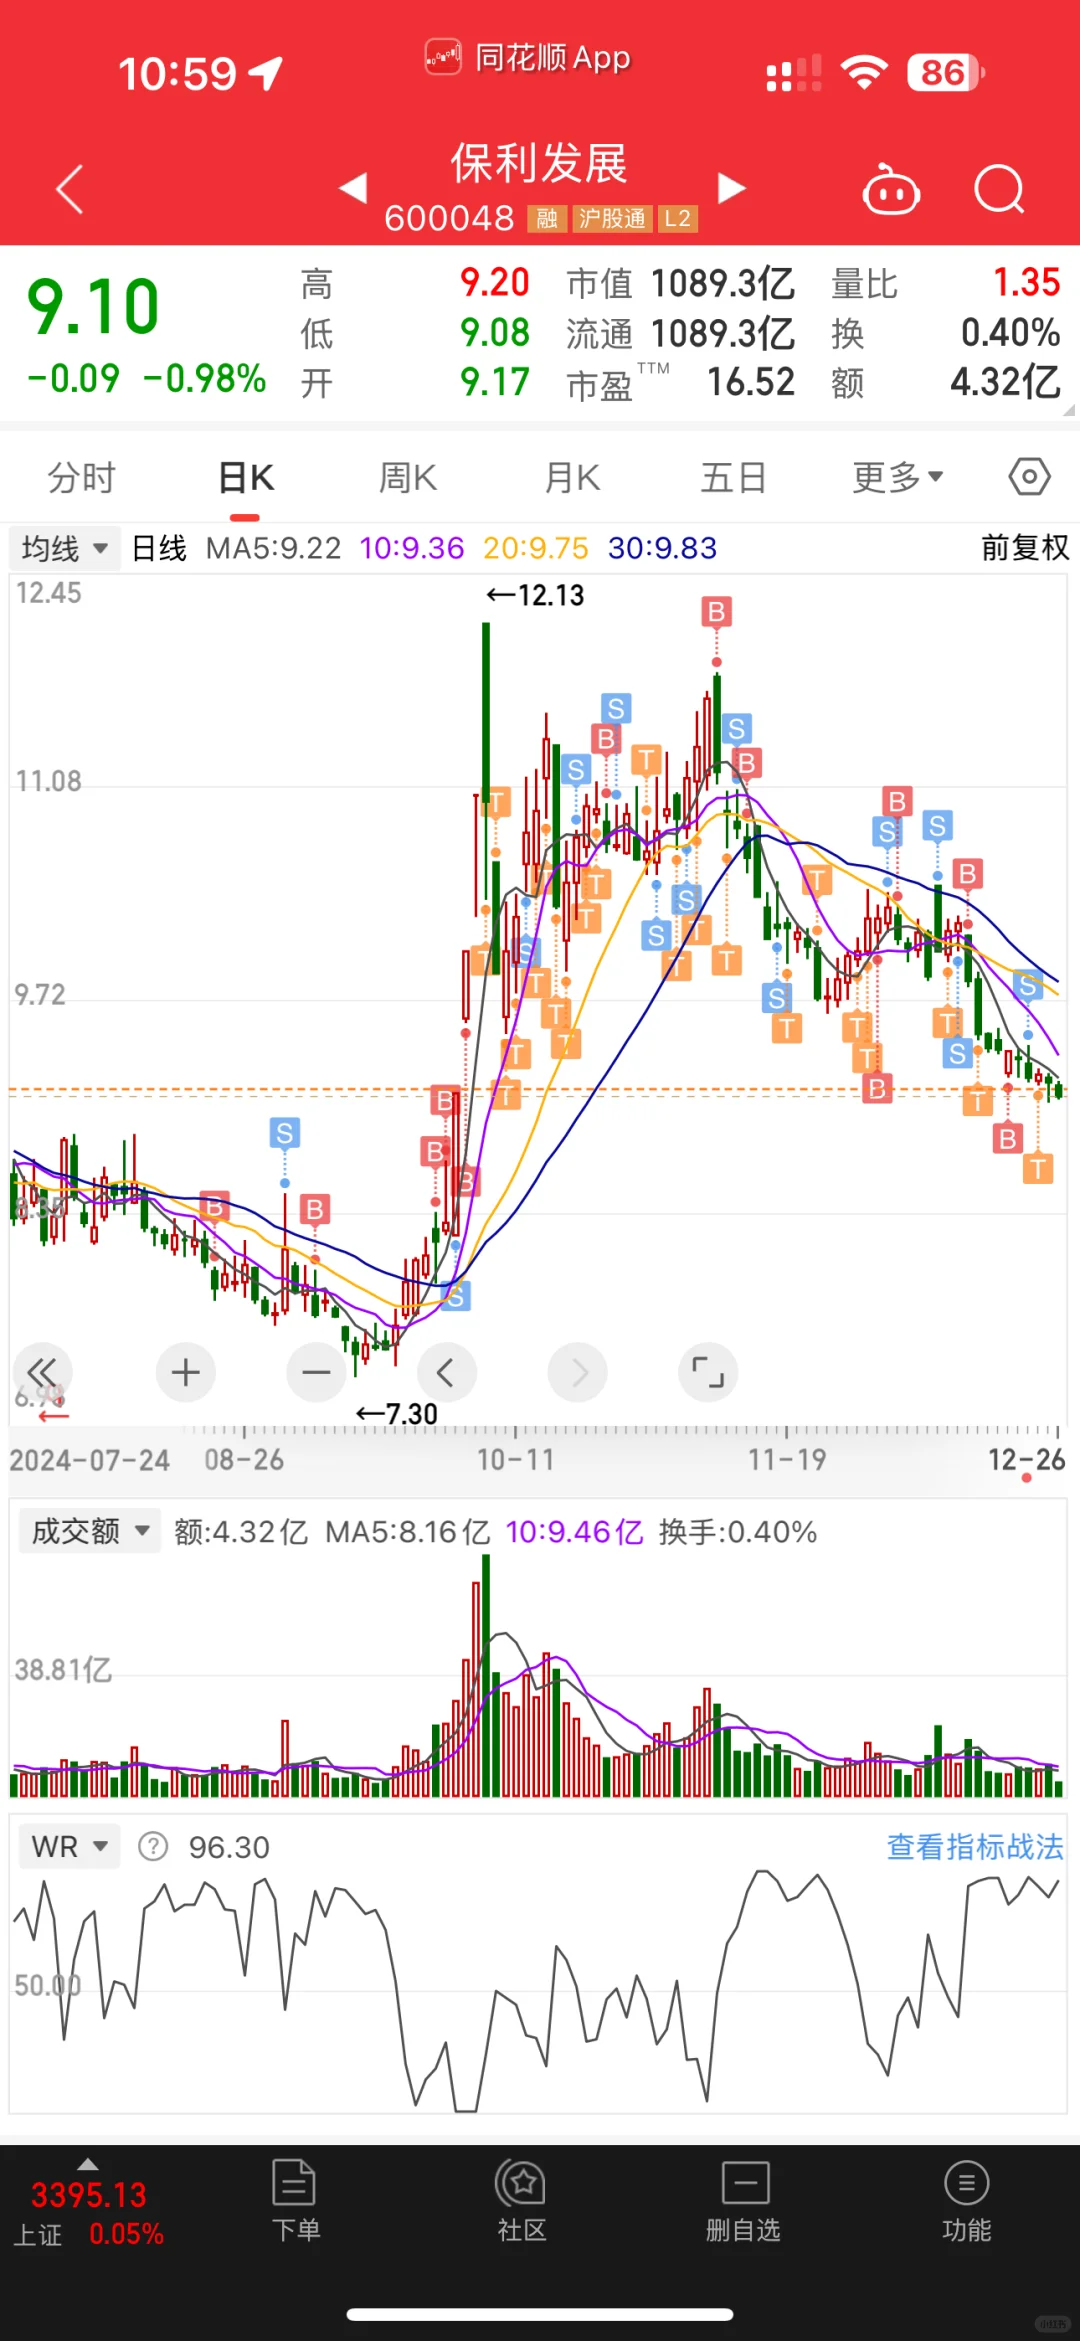Tap the 换手:0.40% volume label
This screenshot has width=1080, height=2341.
coord(738,1532)
